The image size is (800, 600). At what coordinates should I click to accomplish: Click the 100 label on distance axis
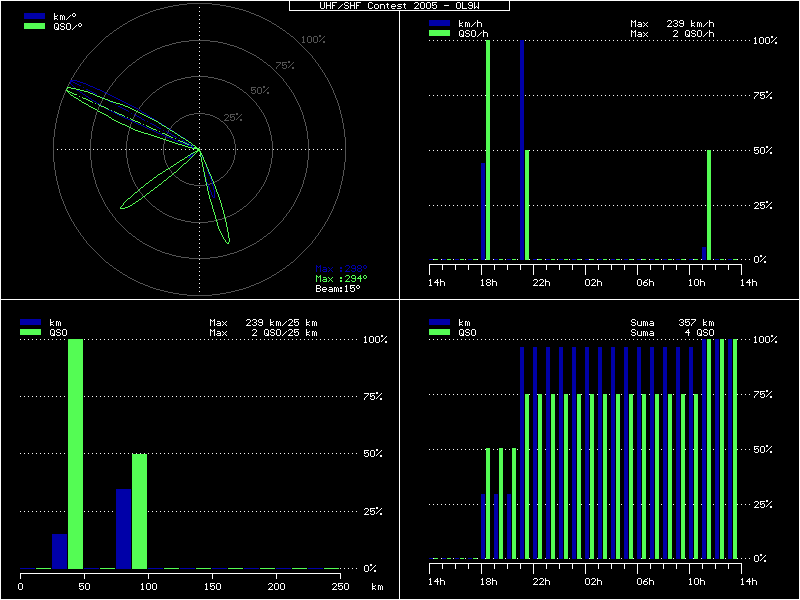click(x=148, y=587)
